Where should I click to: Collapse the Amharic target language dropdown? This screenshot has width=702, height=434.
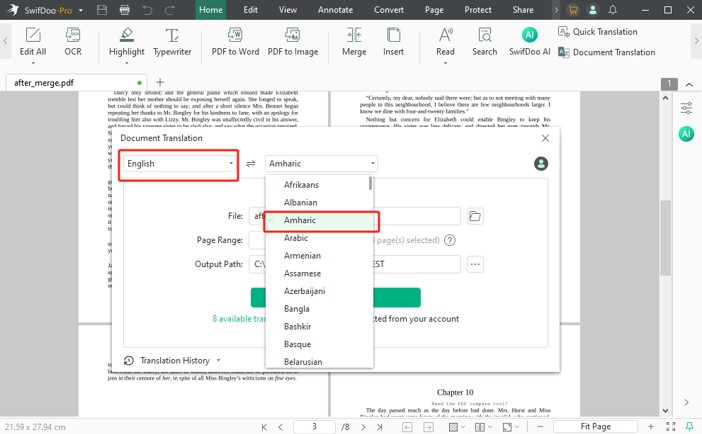click(x=321, y=163)
